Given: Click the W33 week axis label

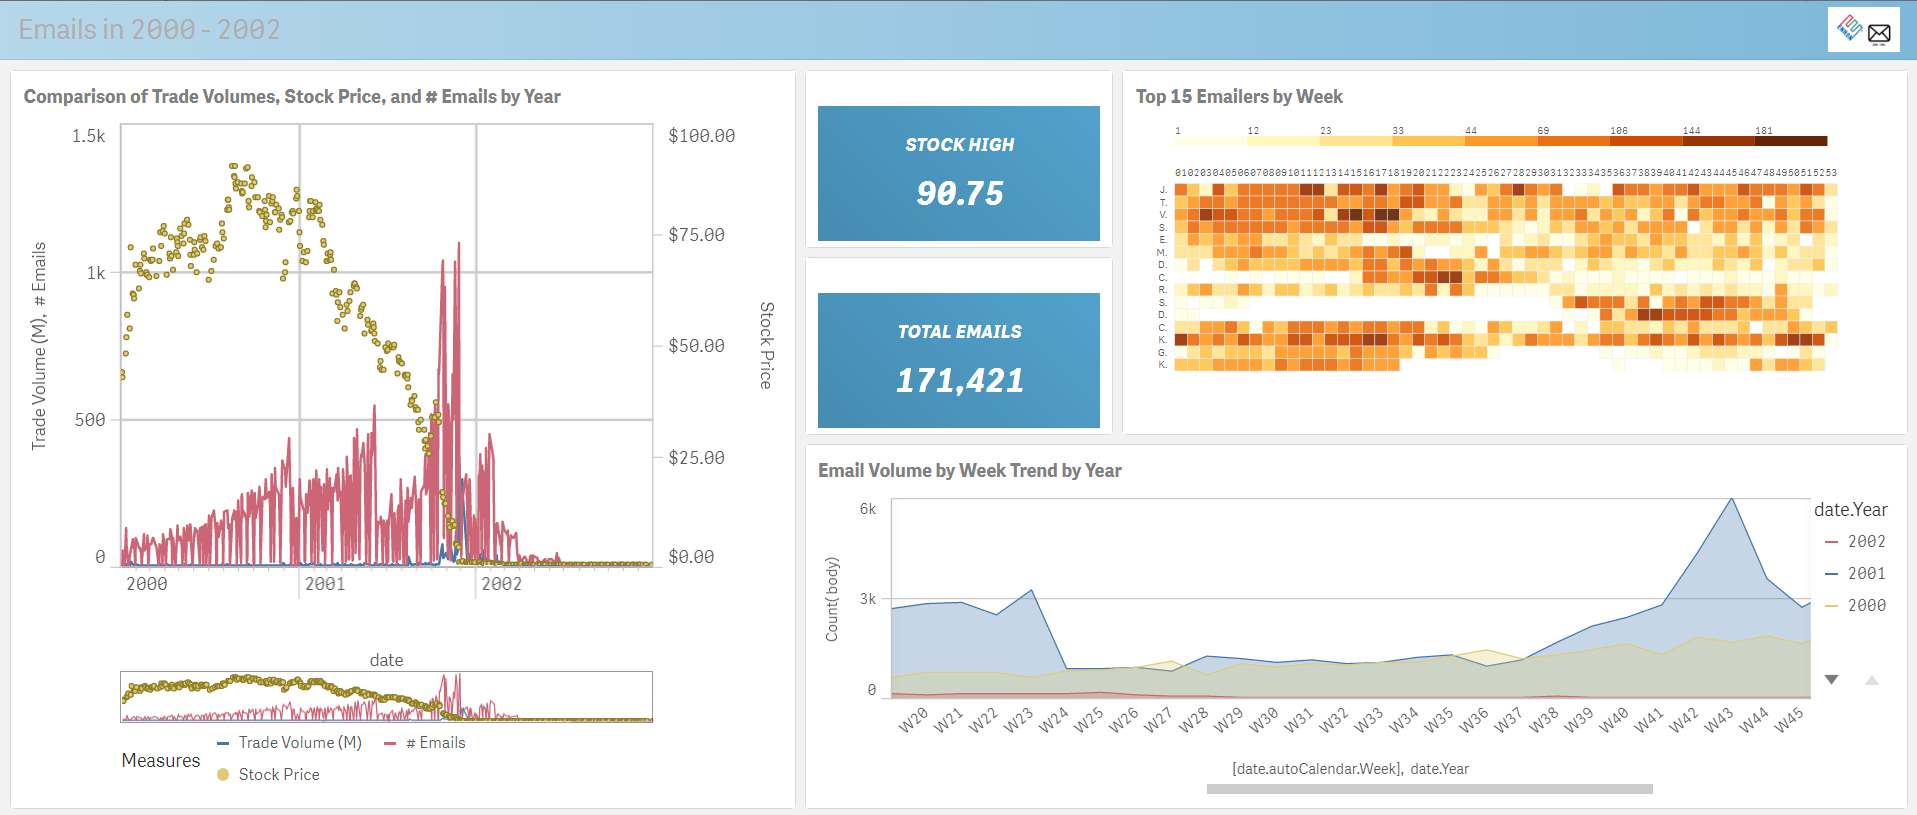Looking at the screenshot, I should click(x=1367, y=720).
